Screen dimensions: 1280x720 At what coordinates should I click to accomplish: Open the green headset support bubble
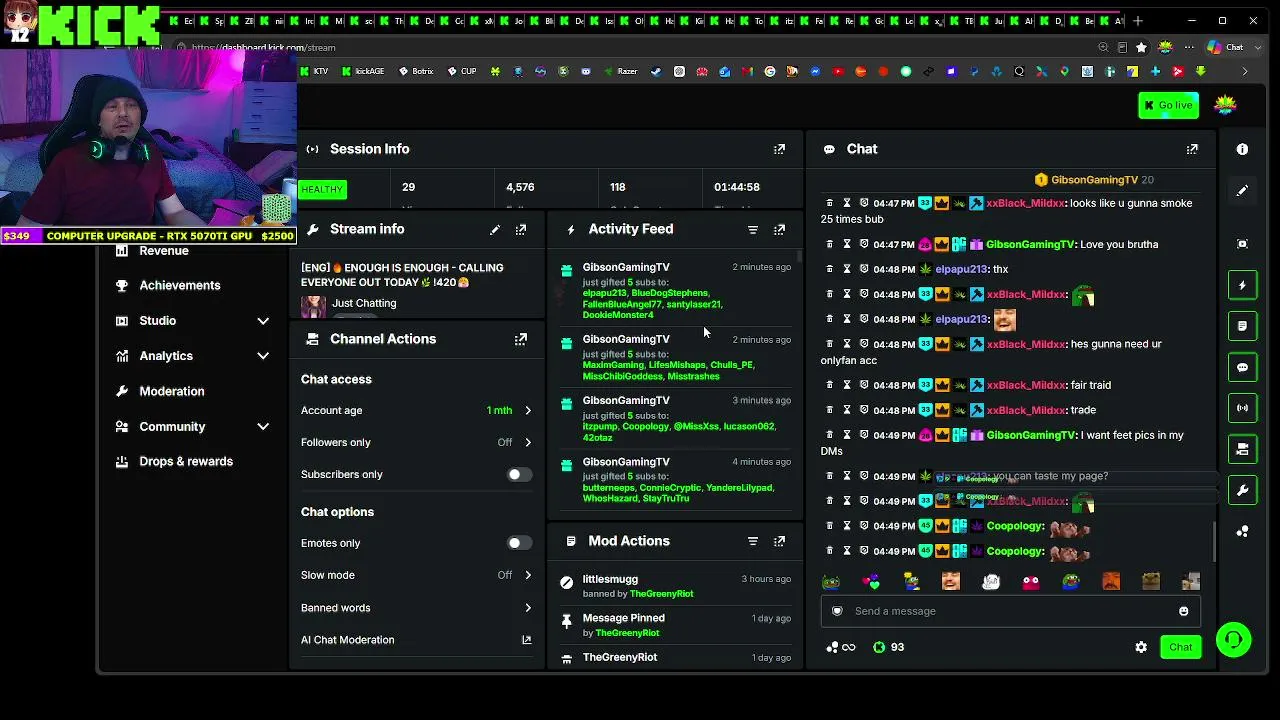tap(1234, 639)
